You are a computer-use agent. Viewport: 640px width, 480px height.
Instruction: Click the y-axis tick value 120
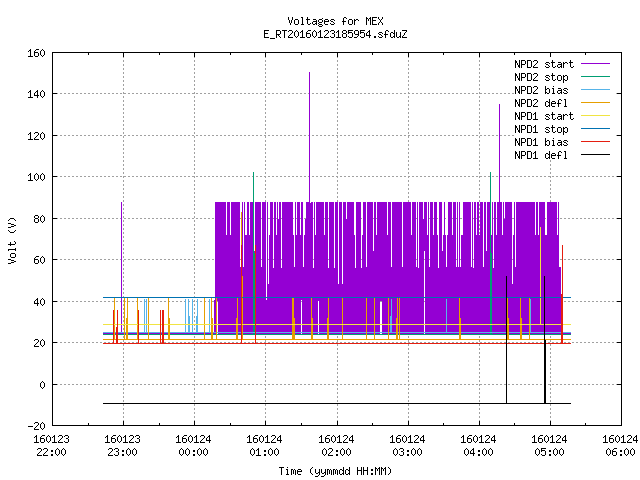(x=36, y=136)
